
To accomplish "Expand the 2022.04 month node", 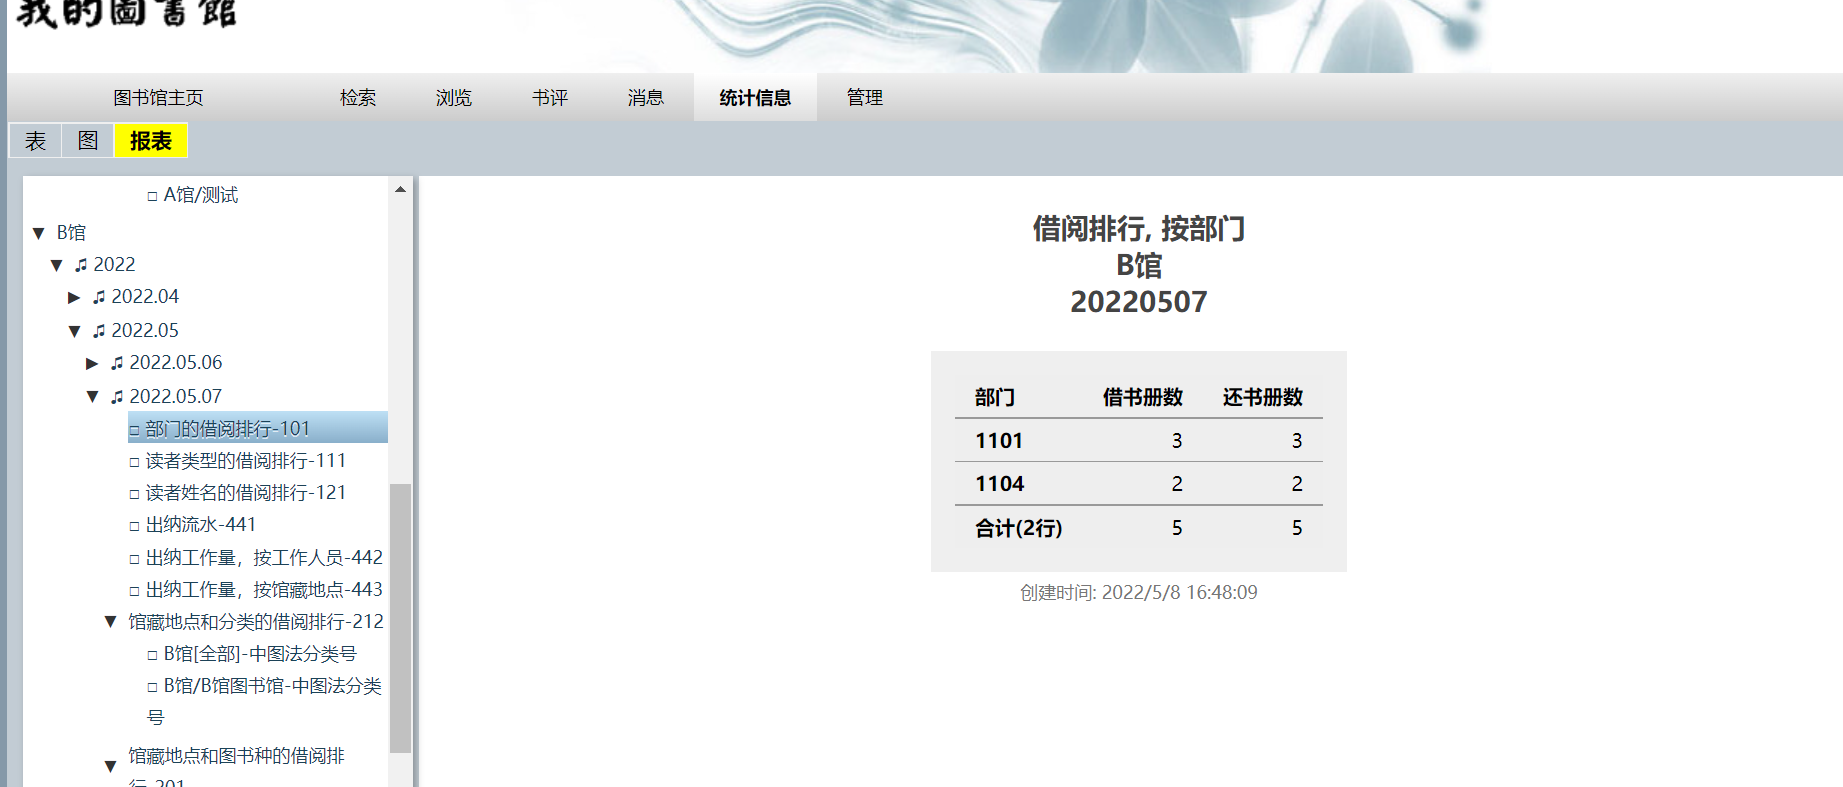I will [x=74, y=297].
